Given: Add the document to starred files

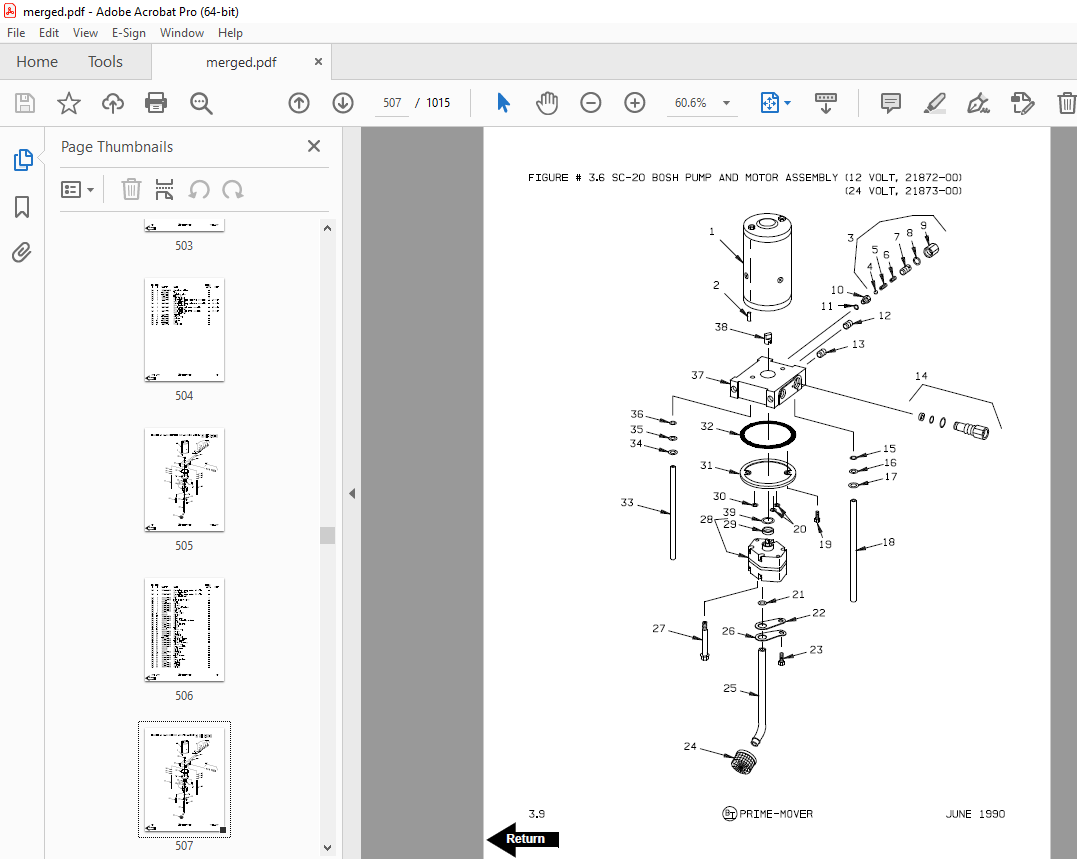Looking at the screenshot, I should 69,103.
